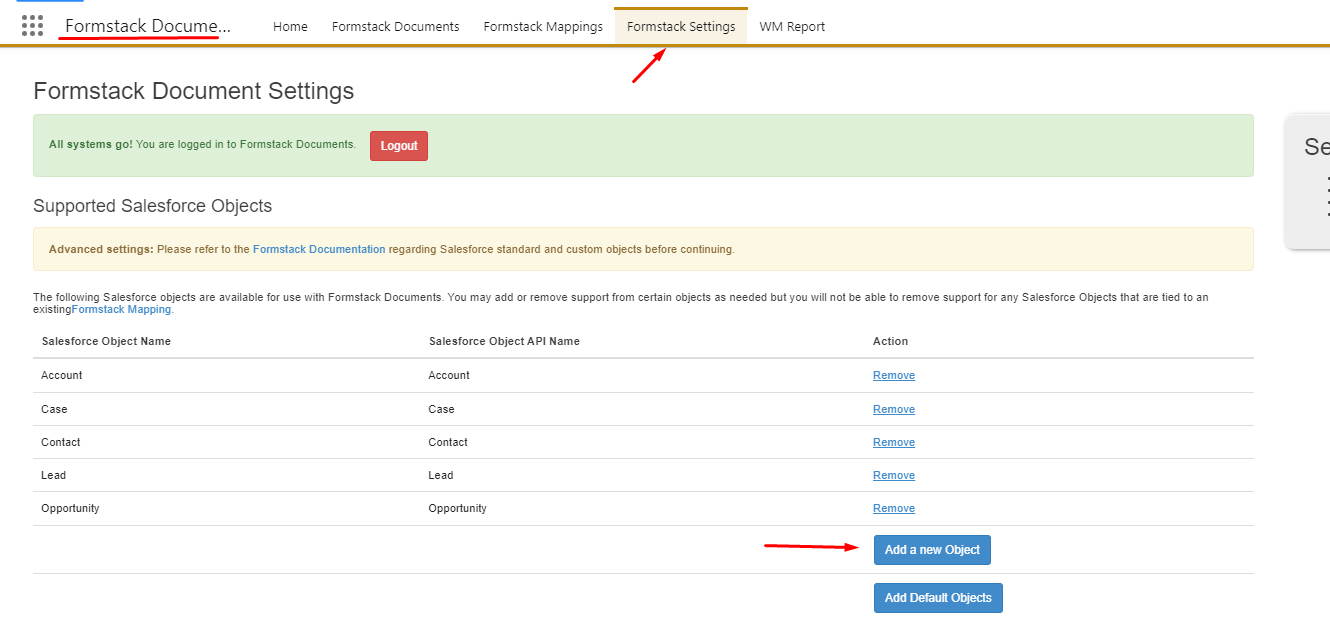Open the WM Report tab

point(792,27)
